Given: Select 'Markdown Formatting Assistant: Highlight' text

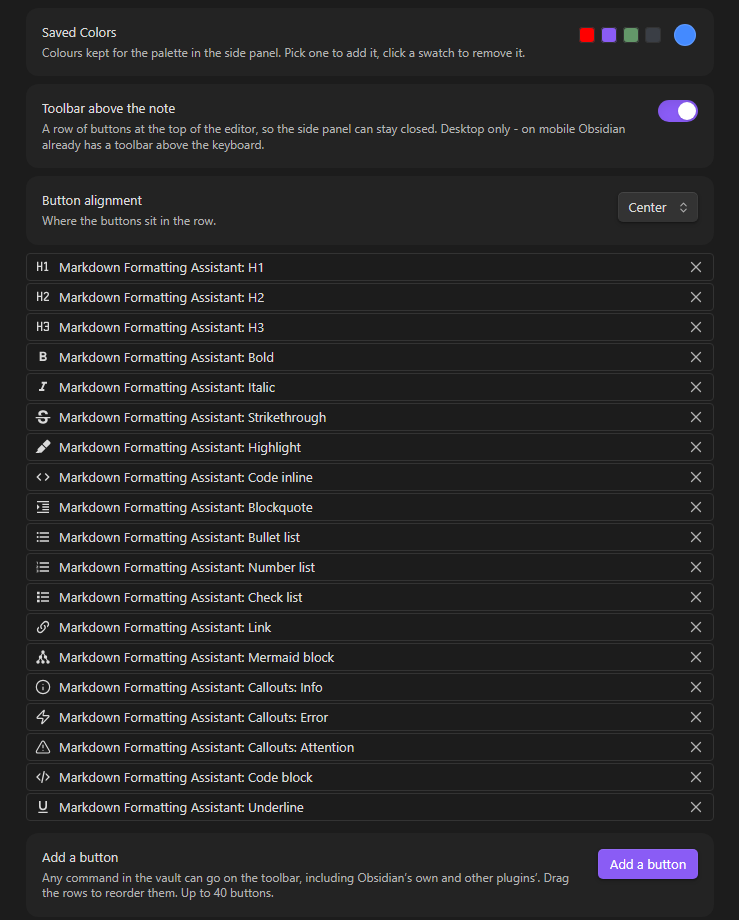Looking at the screenshot, I should [180, 447].
